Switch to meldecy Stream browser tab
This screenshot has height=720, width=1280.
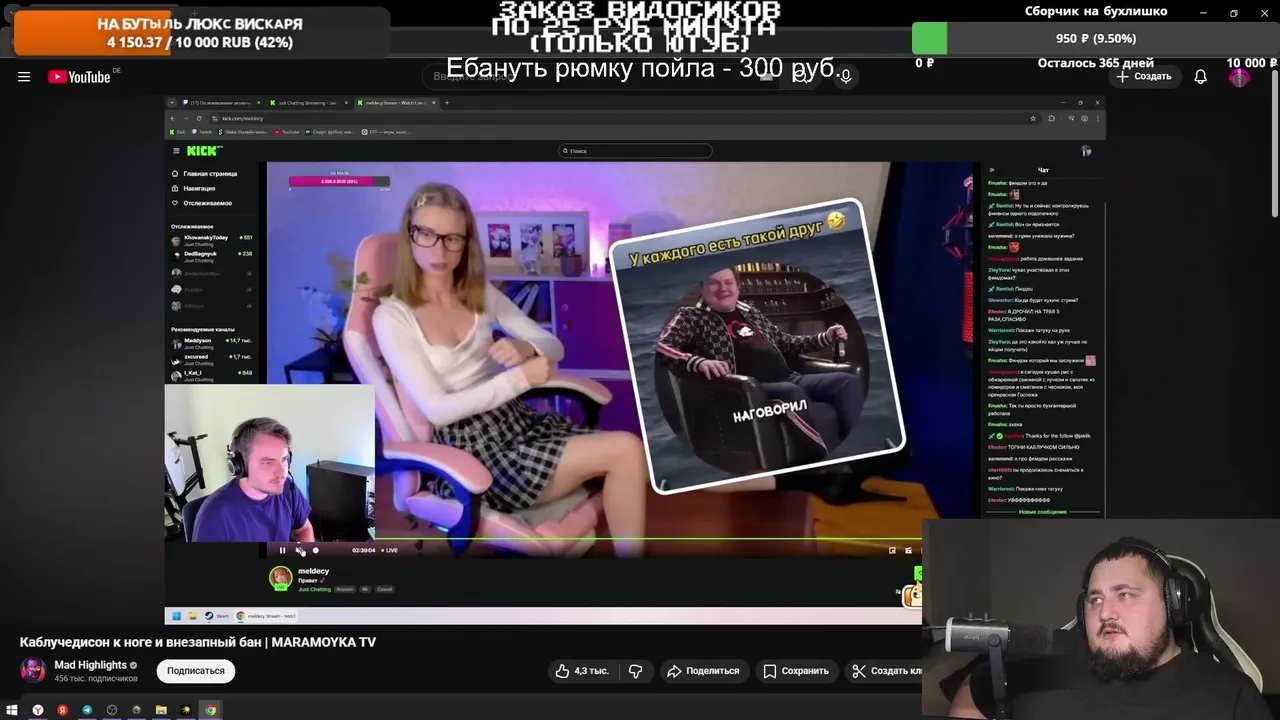pyautogui.click(x=396, y=103)
